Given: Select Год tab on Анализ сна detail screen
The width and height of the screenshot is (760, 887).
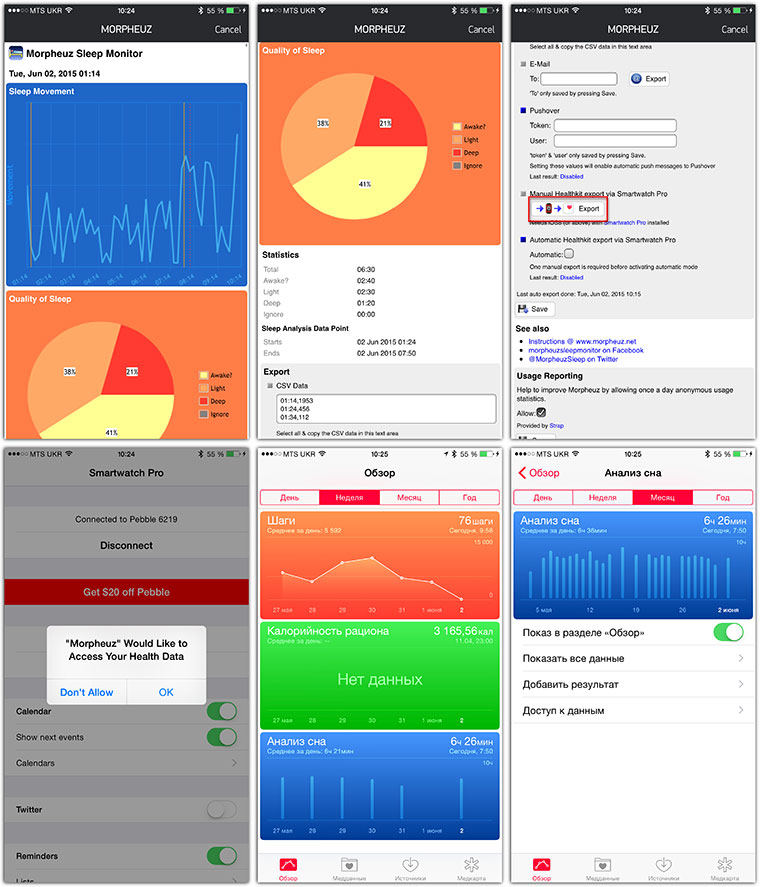Looking at the screenshot, I should (723, 497).
